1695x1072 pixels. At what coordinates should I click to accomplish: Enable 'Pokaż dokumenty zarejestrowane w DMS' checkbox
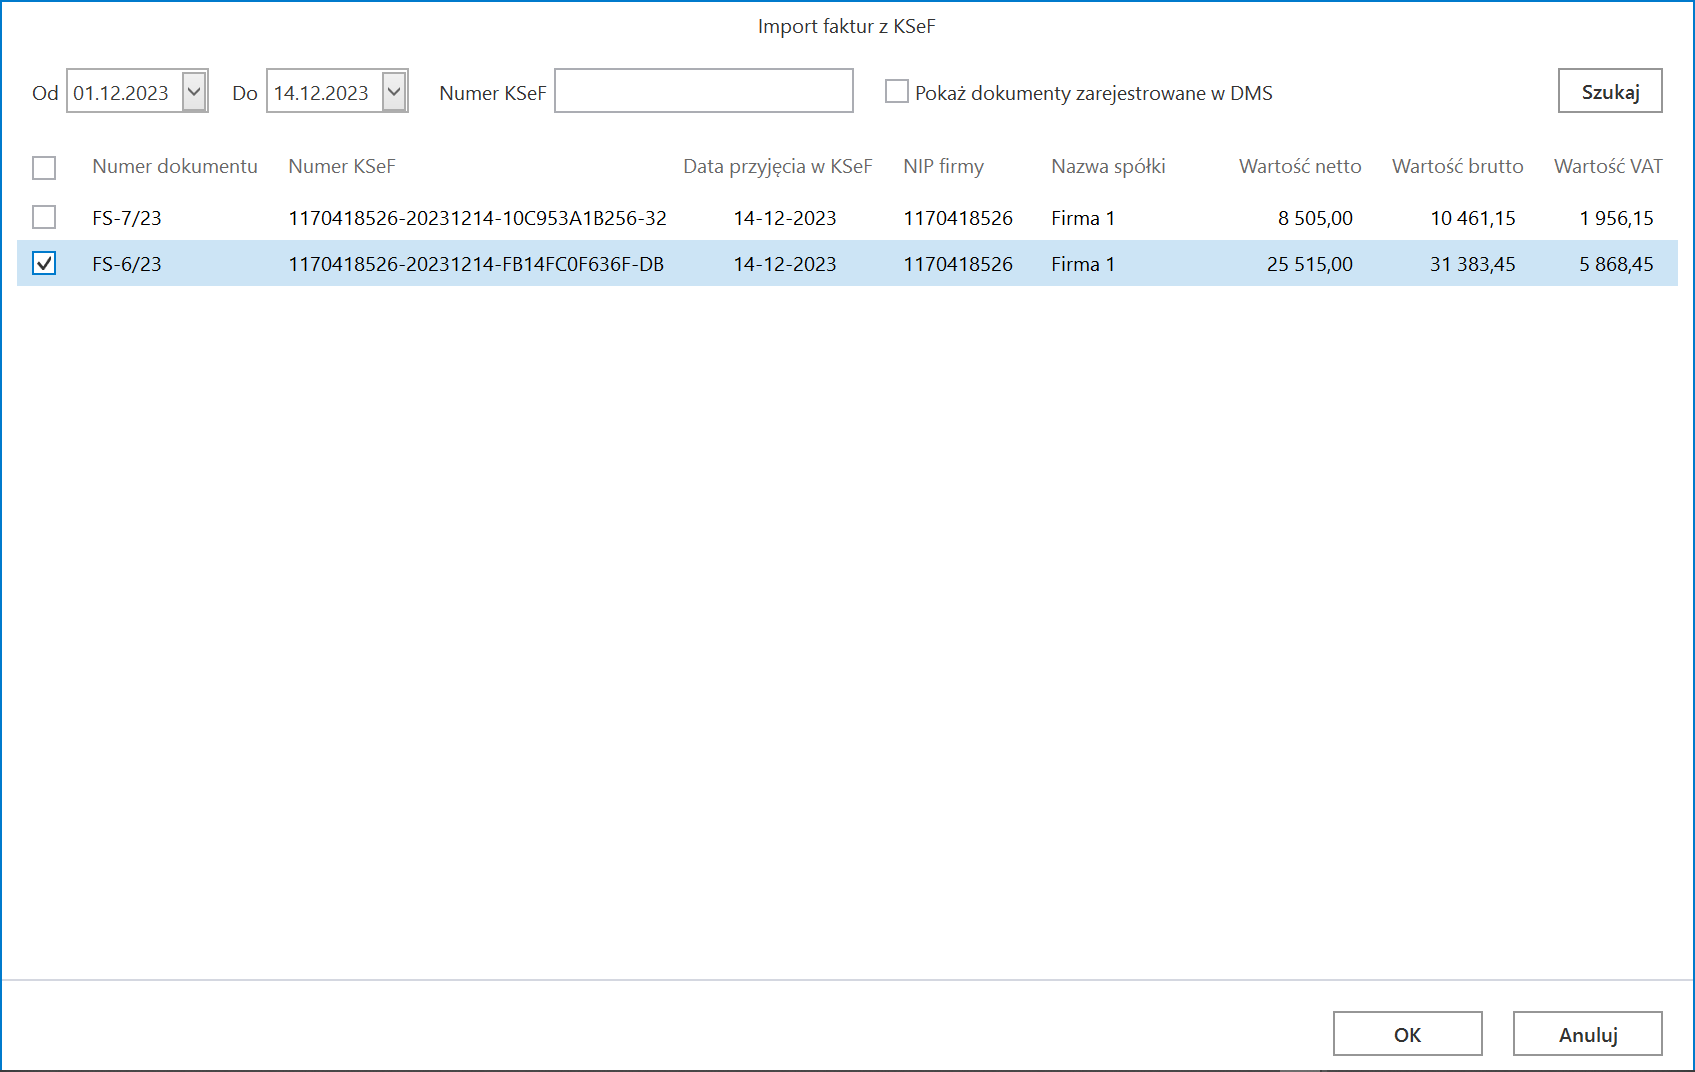pos(897,92)
